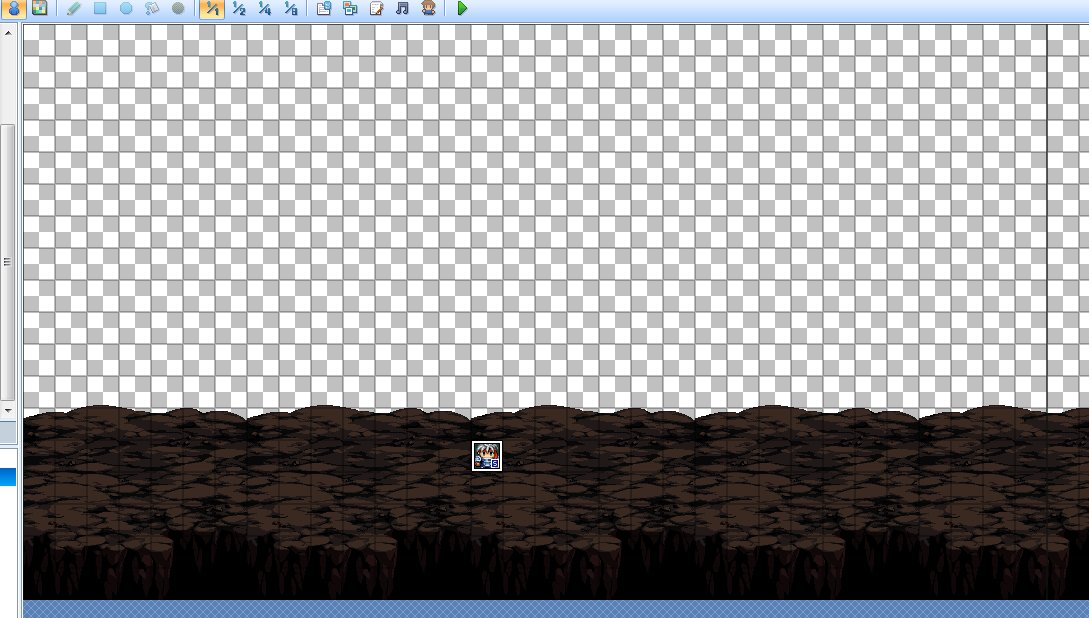Open the Script Editor
This screenshot has height=618, width=1089.
coord(376,8)
